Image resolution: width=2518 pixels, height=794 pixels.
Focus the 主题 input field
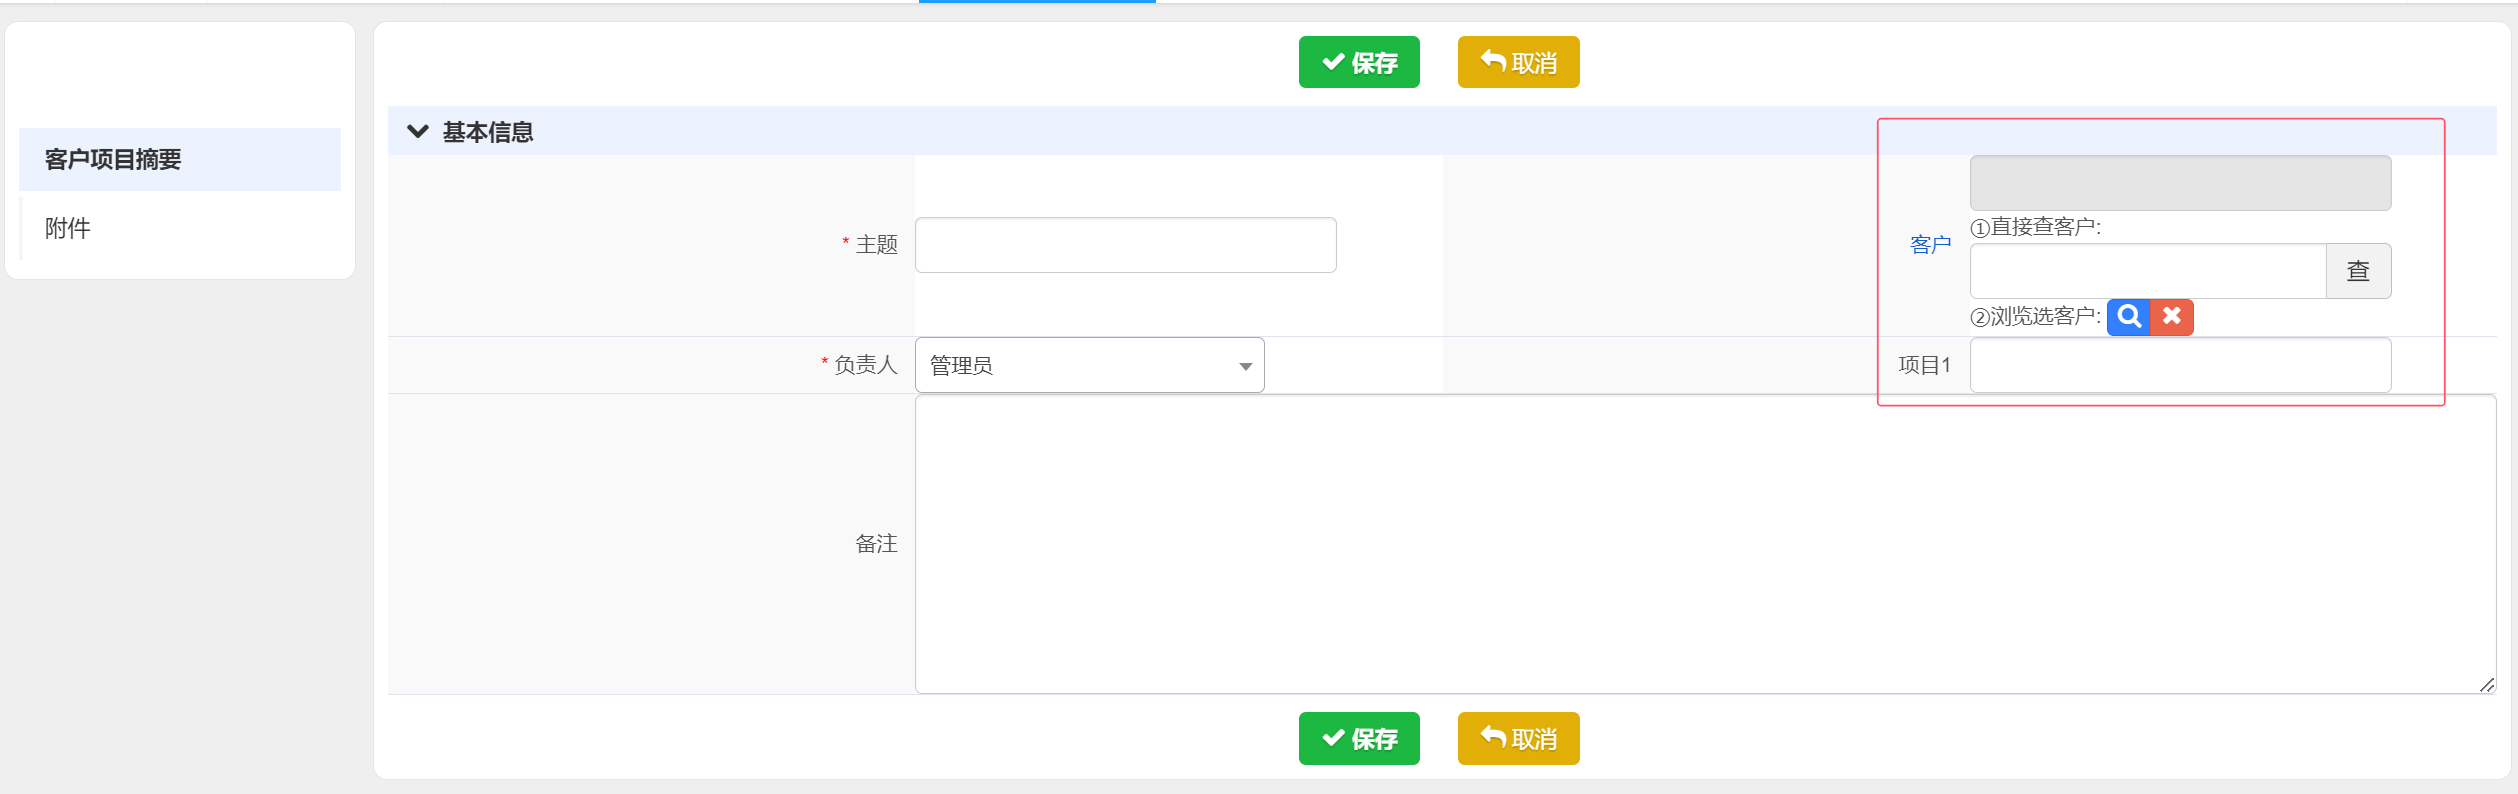click(1125, 245)
